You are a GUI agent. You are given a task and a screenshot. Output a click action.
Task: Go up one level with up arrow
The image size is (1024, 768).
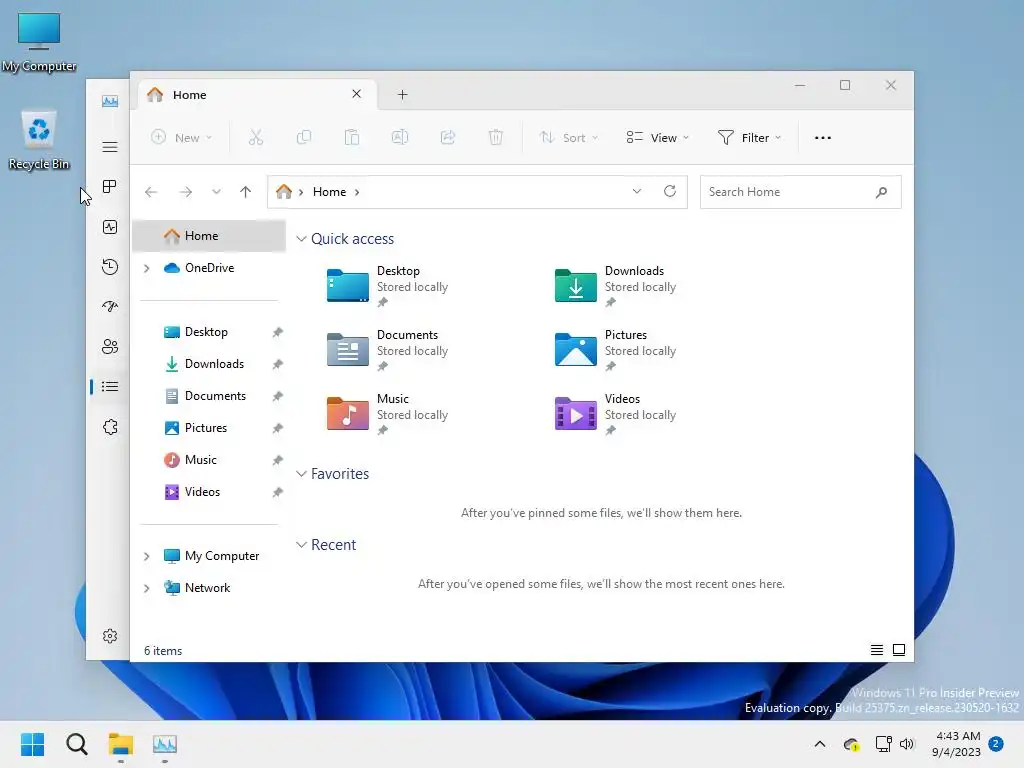coord(246,192)
